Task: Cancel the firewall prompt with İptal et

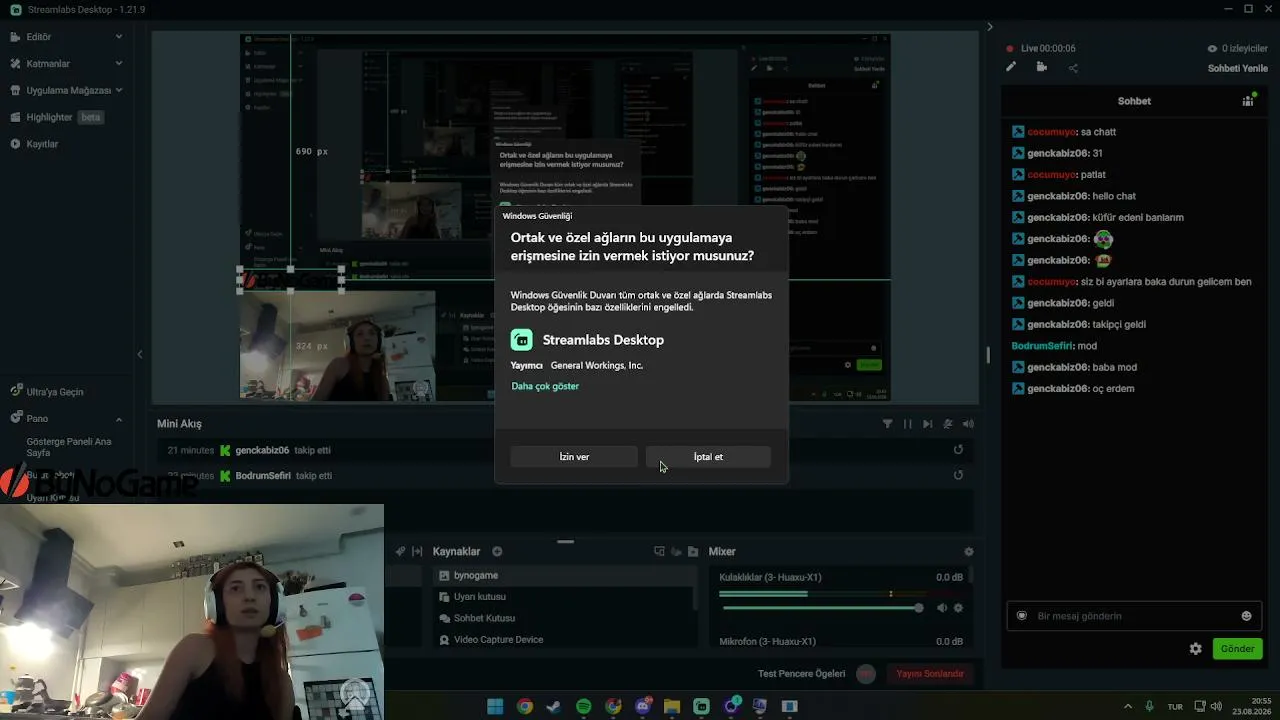Action: (x=708, y=457)
